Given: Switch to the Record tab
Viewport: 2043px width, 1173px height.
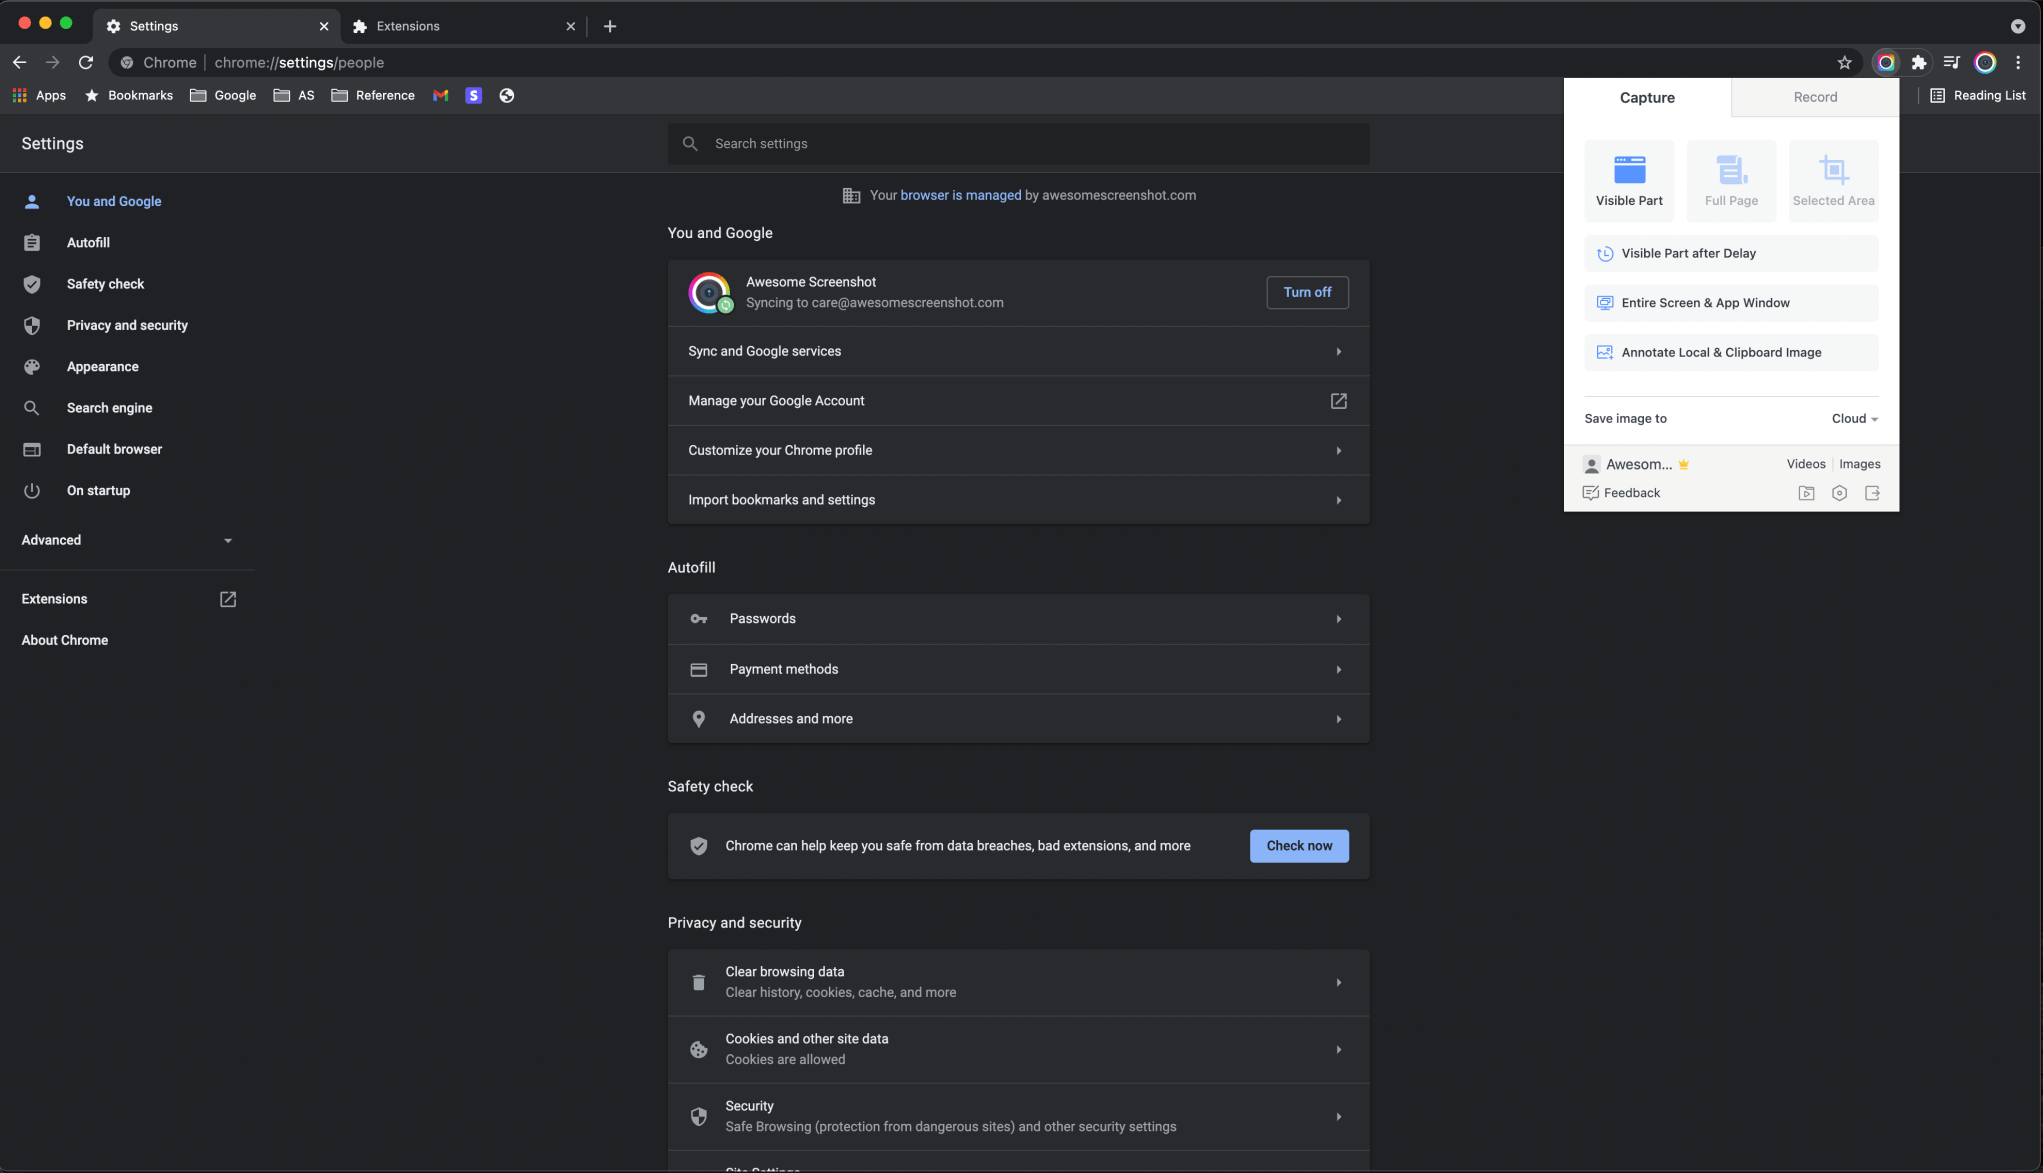Looking at the screenshot, I should pos(1815,97).
